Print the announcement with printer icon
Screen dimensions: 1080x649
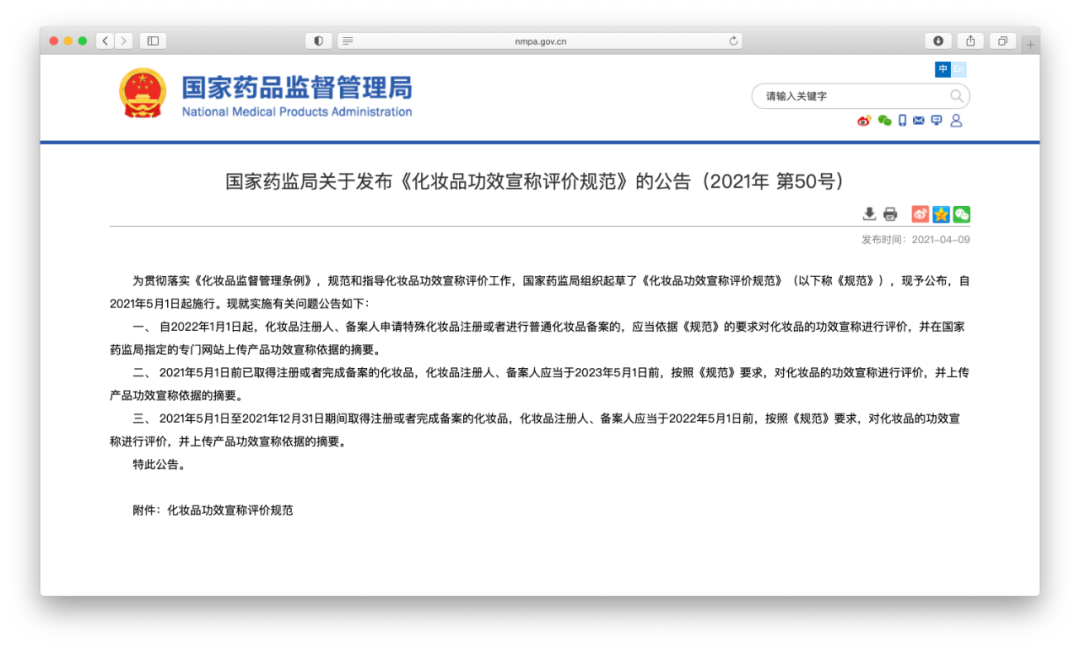click(x=890, y=214)
